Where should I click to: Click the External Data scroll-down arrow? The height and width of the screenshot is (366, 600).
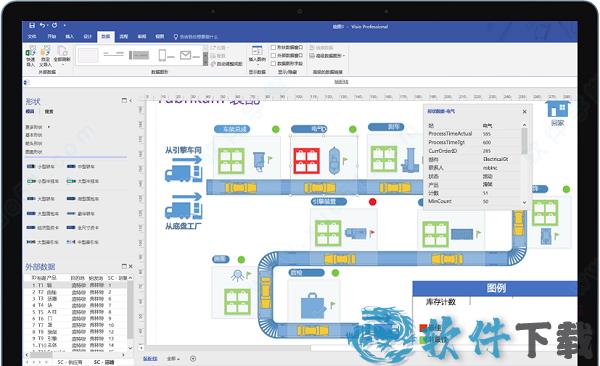pyautogui.click(x=130, y=348)
